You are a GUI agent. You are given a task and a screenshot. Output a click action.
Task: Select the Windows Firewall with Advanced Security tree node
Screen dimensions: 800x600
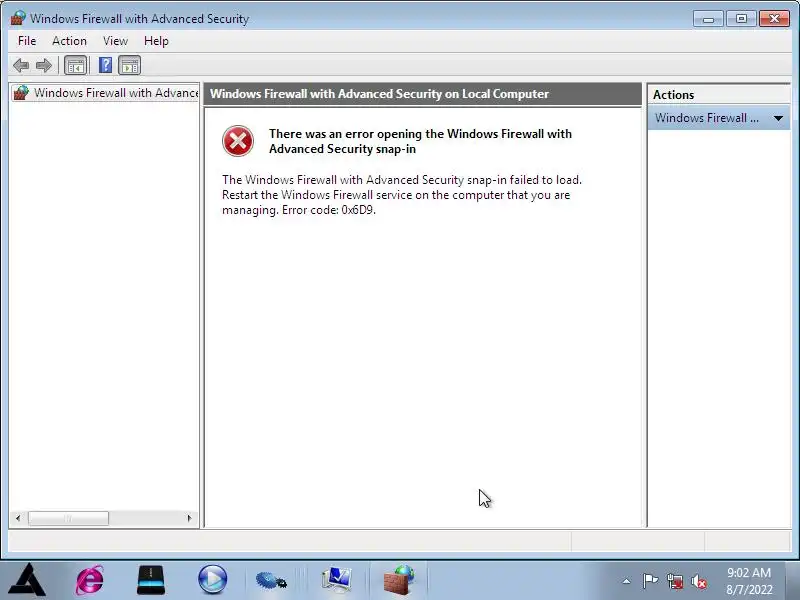coord(106,93)
